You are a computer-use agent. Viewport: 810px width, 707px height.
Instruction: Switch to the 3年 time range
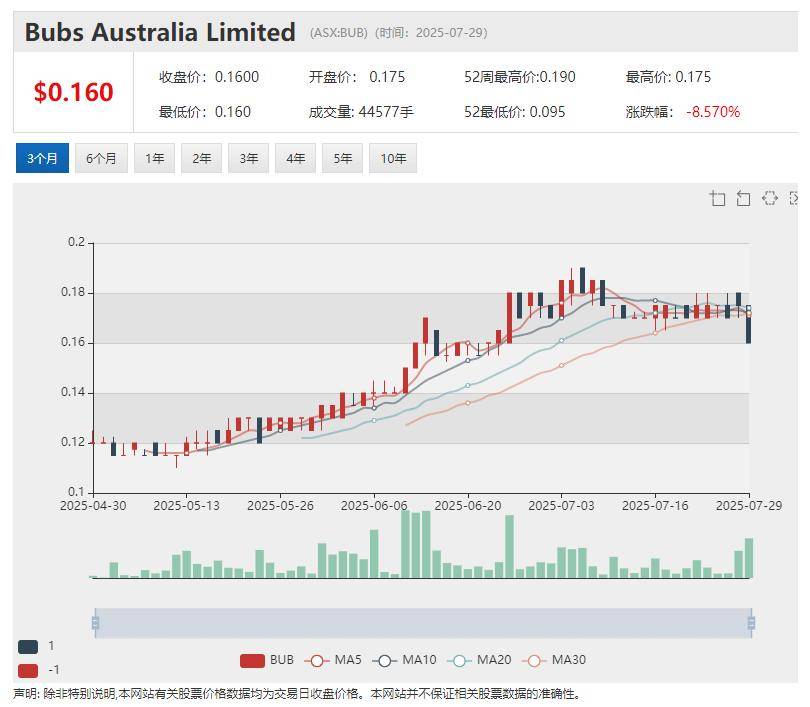pyautogui.click(x=248, y=158)
